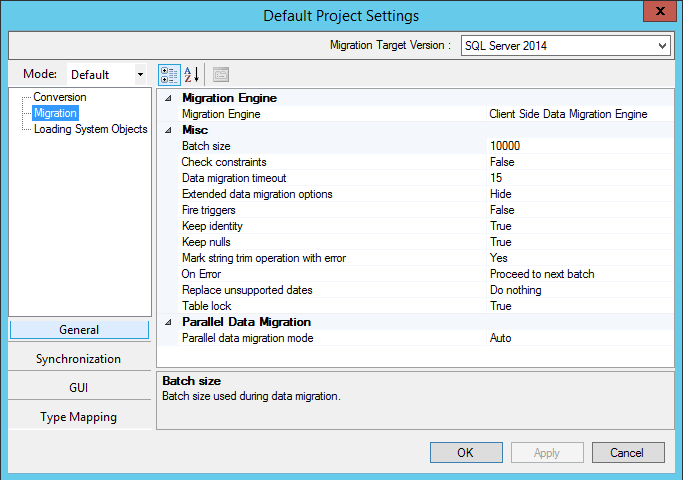The image size is (684, 480).
Task: Click the Property Pages icon
Action: click(220, 74)
